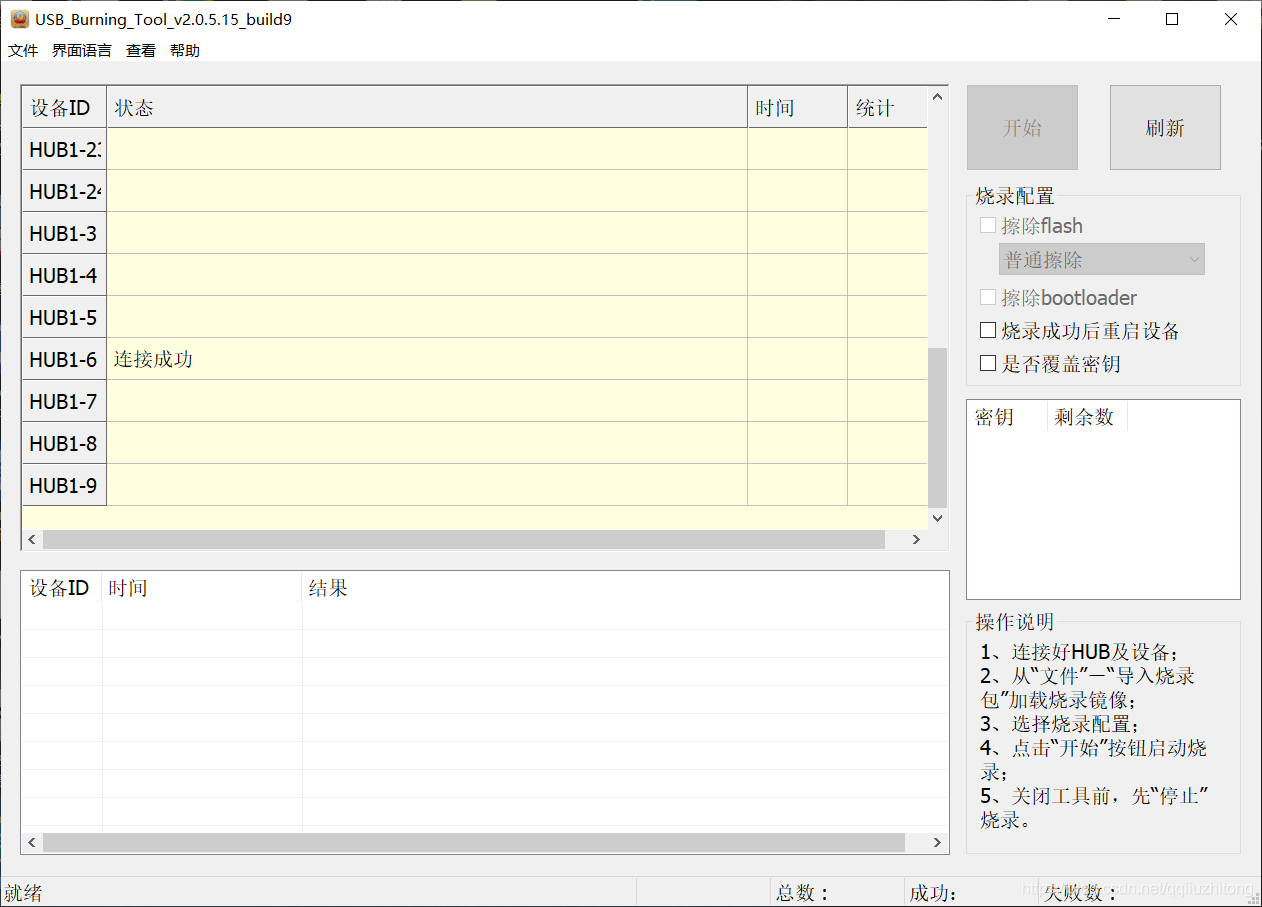Click the 开始 button
Viewport: 1262px width, 907px height.
1021,127
